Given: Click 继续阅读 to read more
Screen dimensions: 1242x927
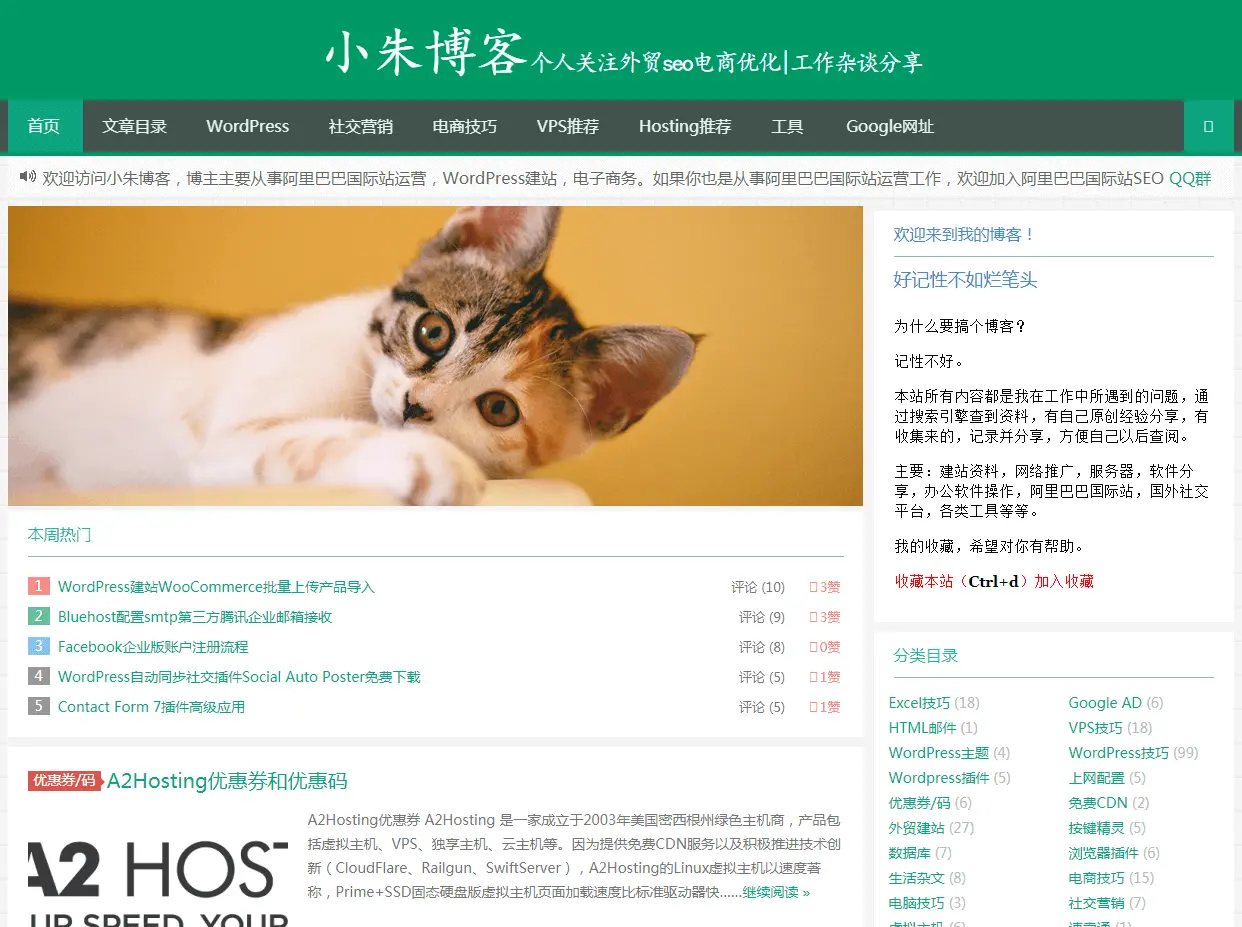Looking at the screenshot, I should [776, 892].
